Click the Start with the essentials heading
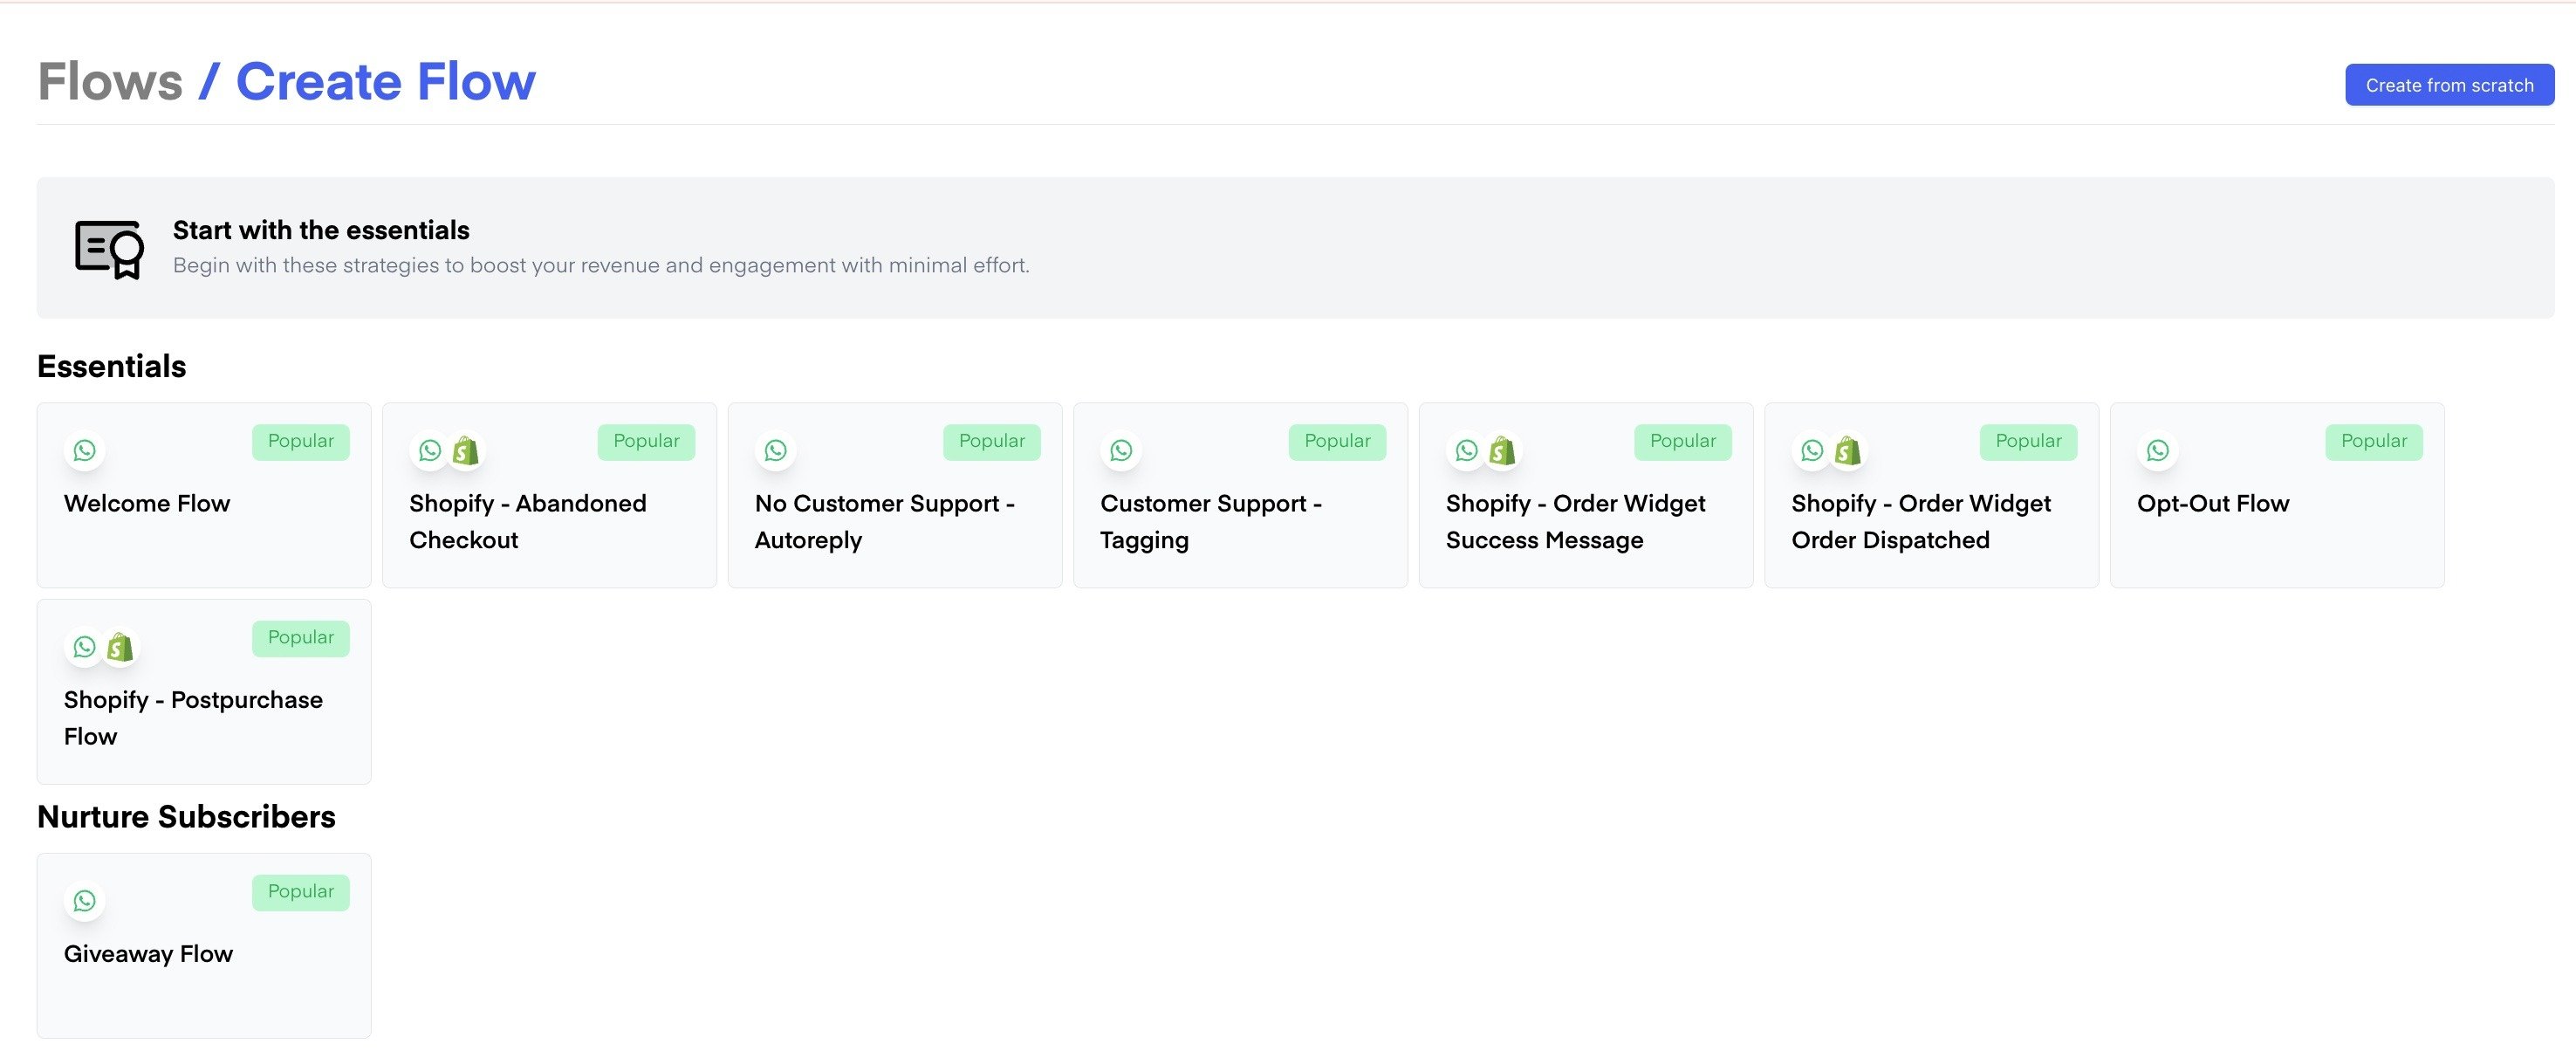 (x=321, y=230)
